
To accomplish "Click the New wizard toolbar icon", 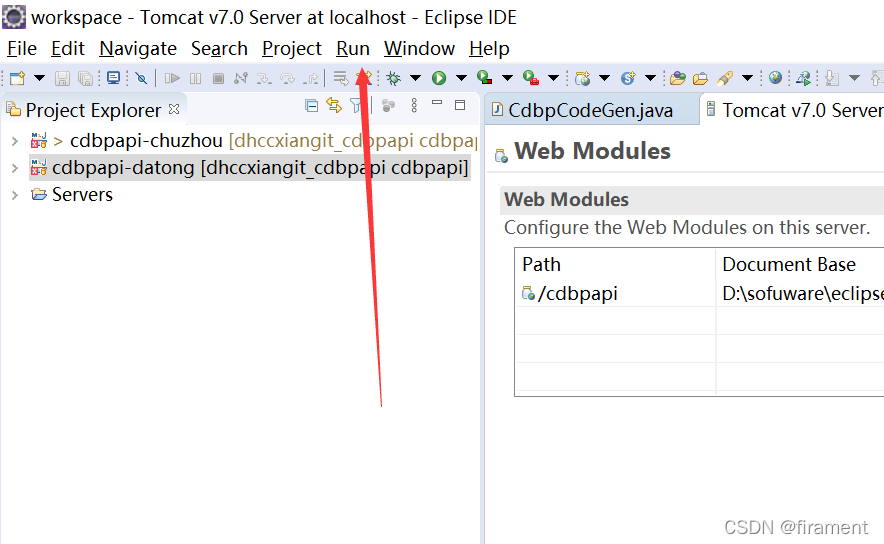I will (17, 78).
